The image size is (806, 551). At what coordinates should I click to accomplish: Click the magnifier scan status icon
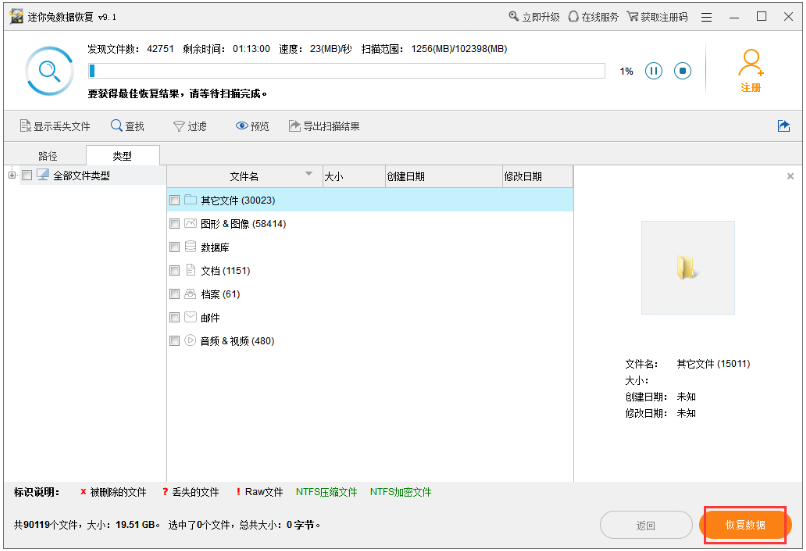pyautogui.click(x=49, y=71)
